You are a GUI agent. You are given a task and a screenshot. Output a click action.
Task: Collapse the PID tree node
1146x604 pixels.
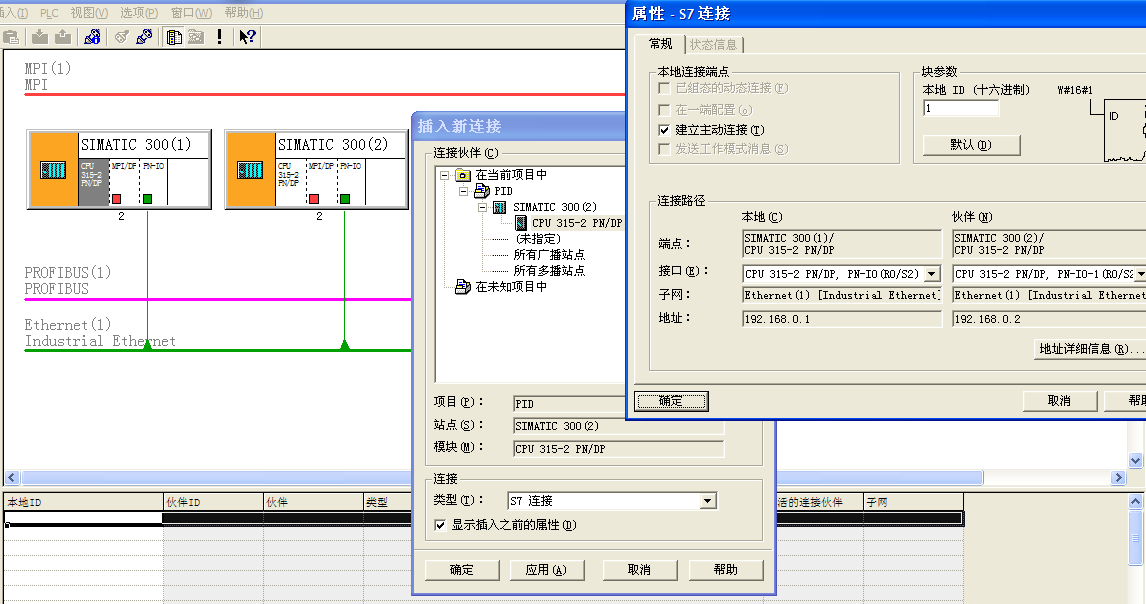[x=463, y=191]
